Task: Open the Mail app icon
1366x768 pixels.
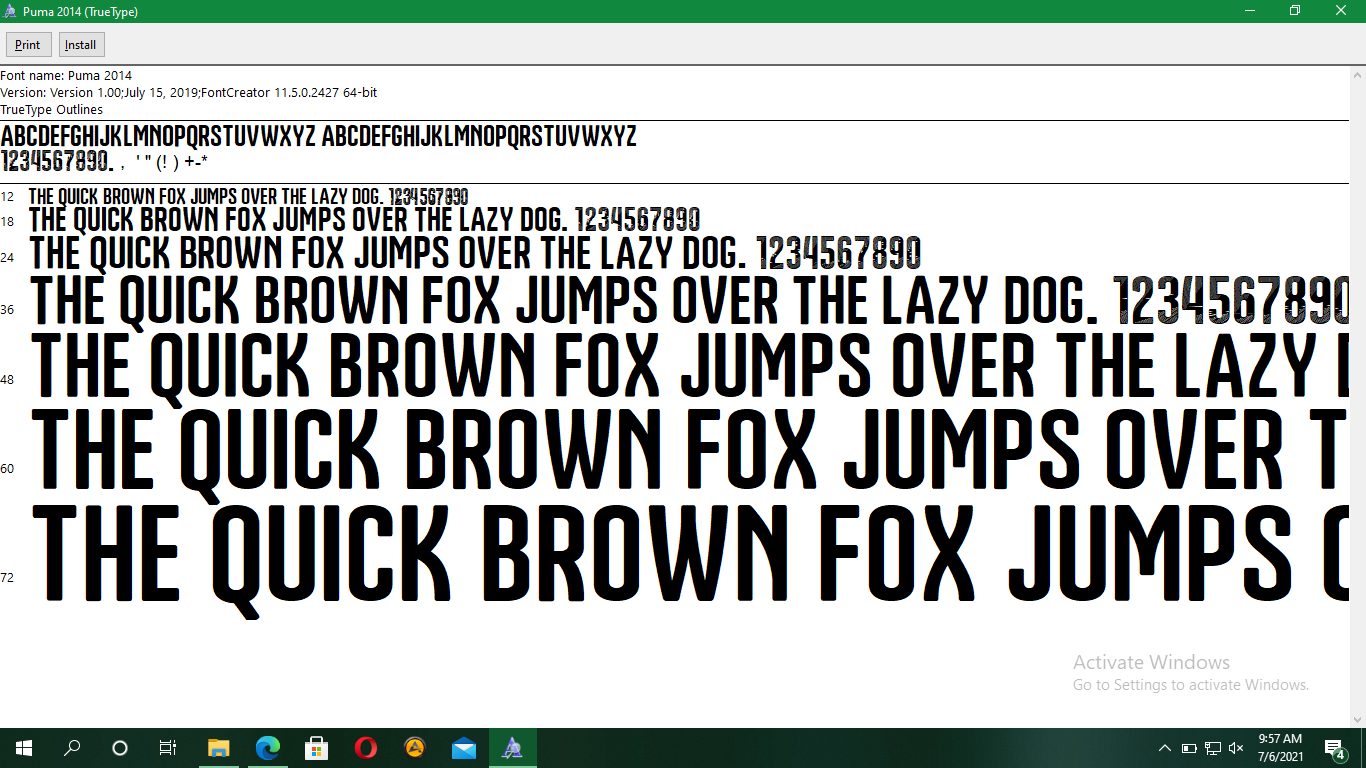Action: [x=462, y=747]
